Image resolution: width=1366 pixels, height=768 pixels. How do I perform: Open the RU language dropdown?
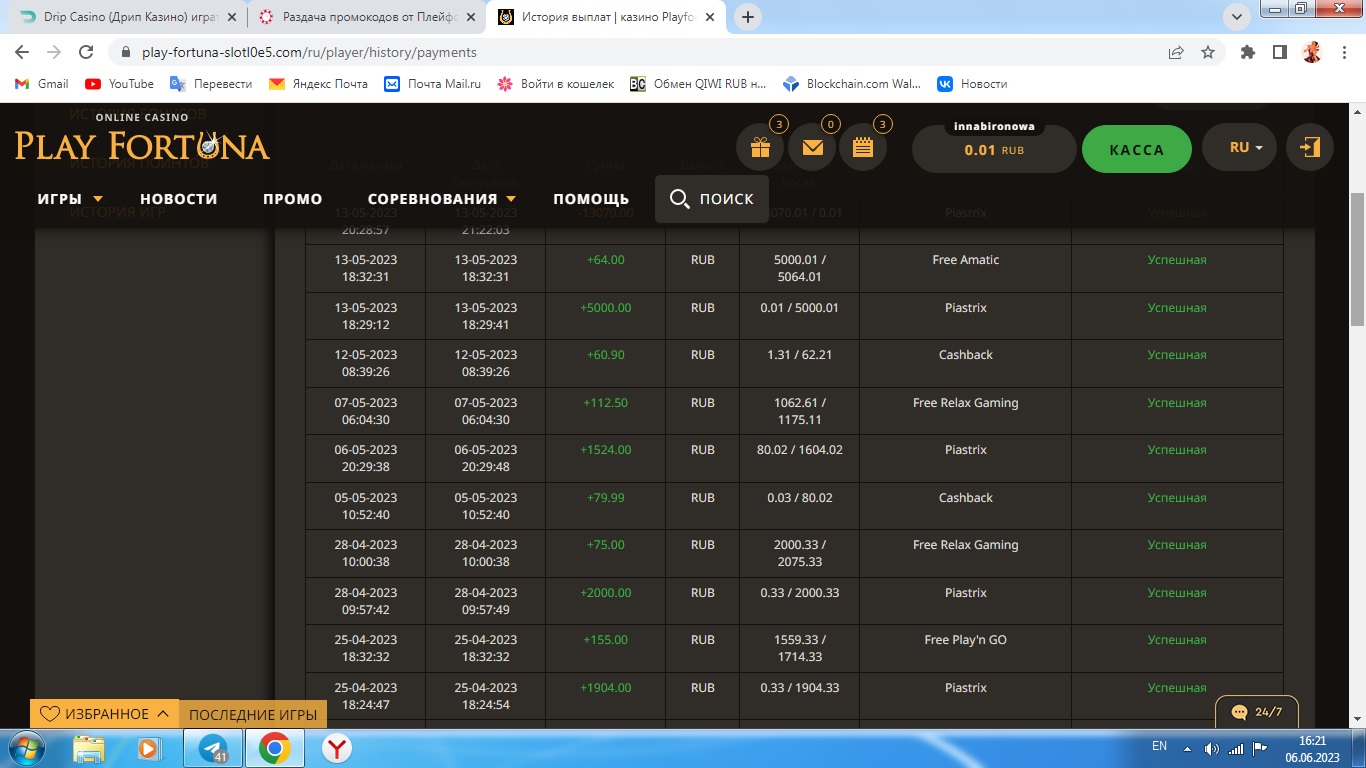pyautogui.click(x=1239, y=148)
